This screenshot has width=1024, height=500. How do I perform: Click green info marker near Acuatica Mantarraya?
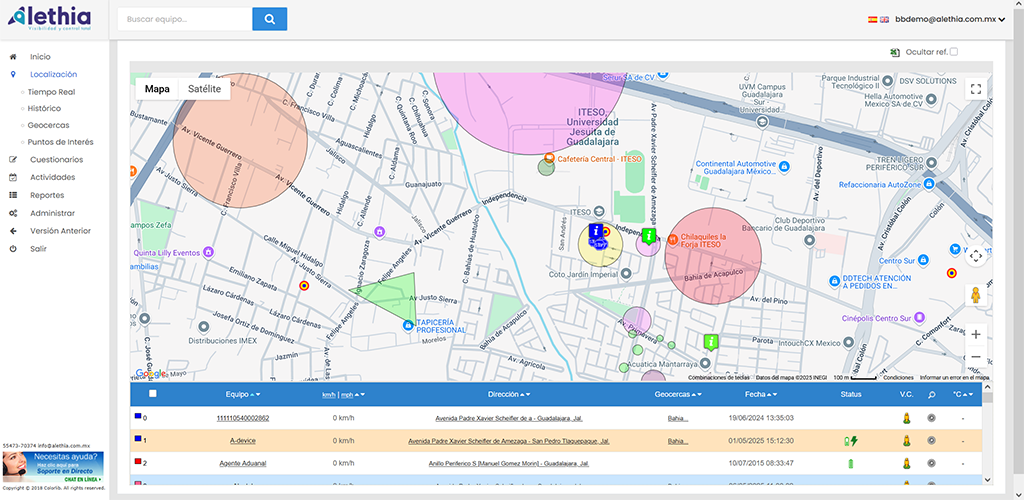pyautogui.click(x=711, y=342)
